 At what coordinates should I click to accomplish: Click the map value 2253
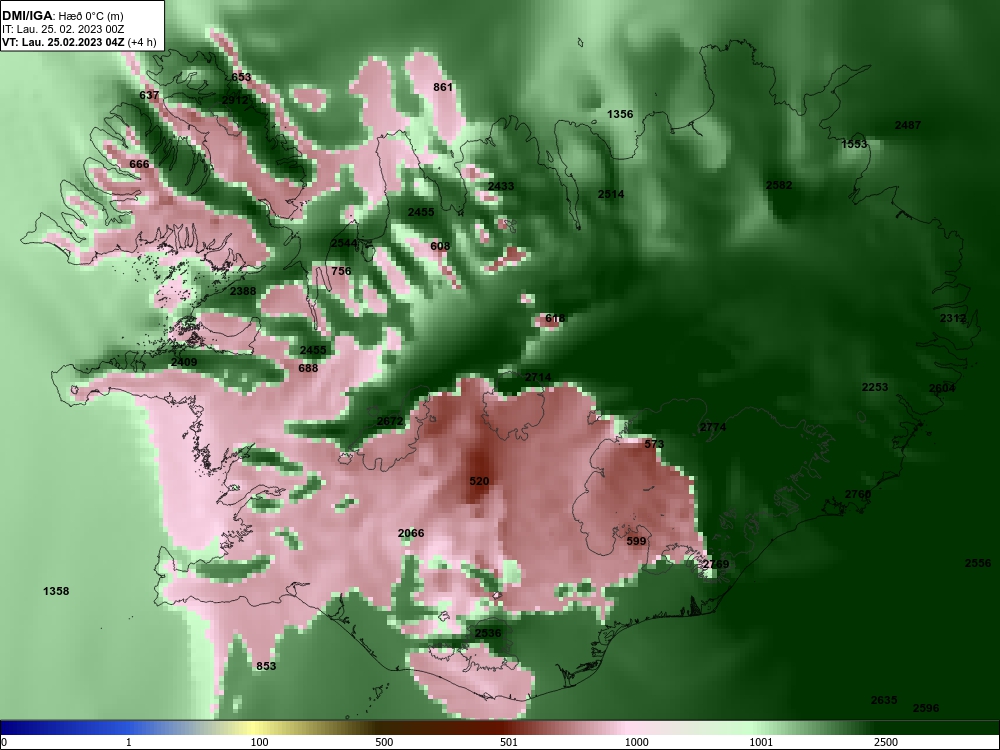tap(875, 387)
